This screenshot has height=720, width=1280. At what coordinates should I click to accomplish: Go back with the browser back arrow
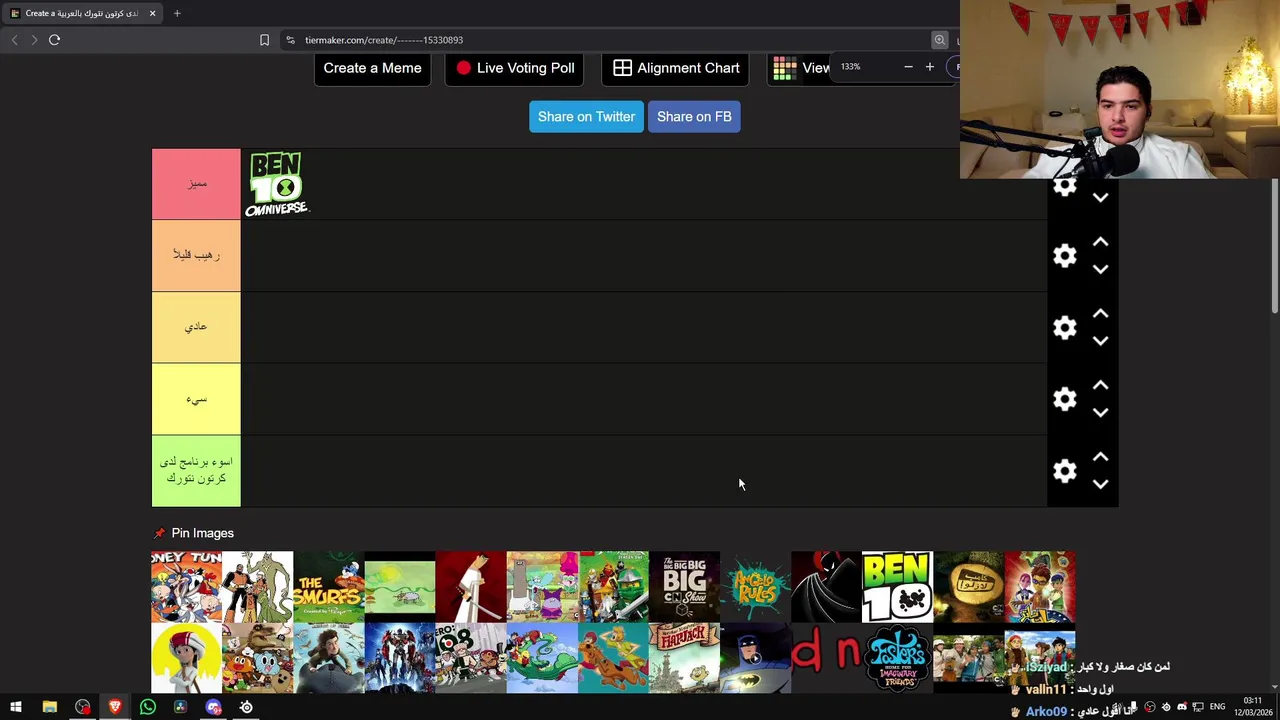pyautogui.click(x=14, y=40)
